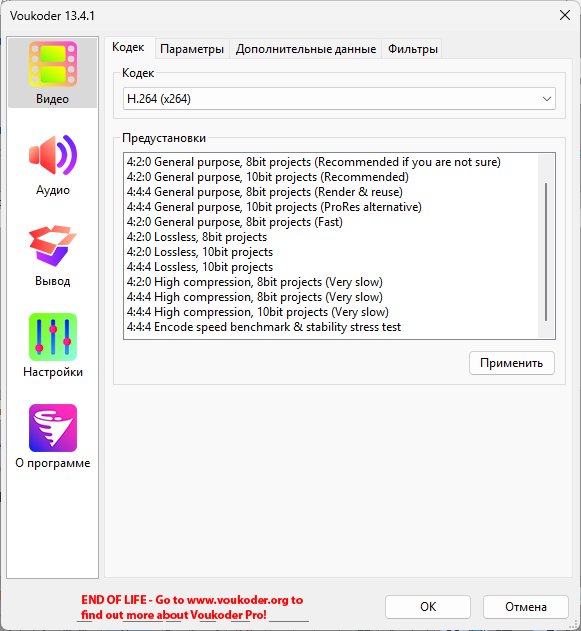Switch to the Кодек tab
The image size is (581, 631).
(128, 47)
